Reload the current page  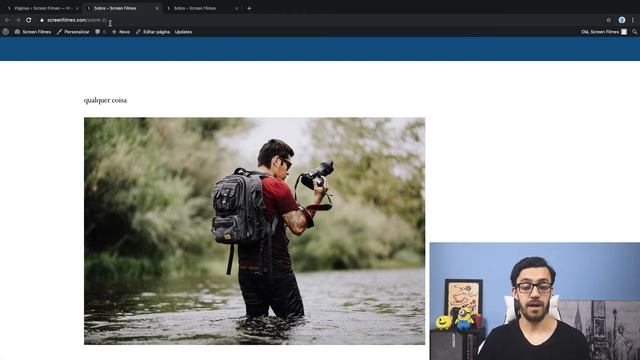click(29, 20)
